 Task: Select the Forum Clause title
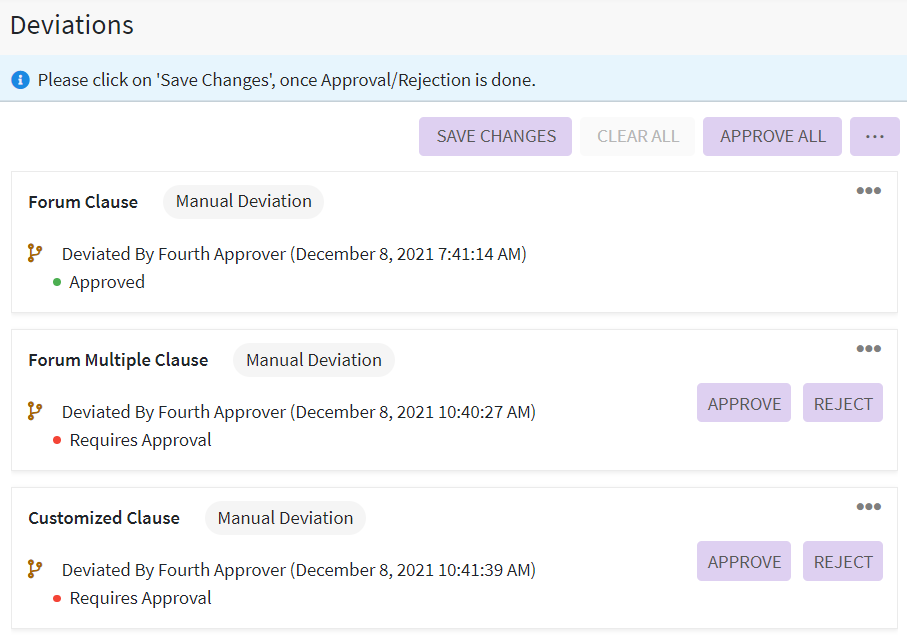pos(83,202)
